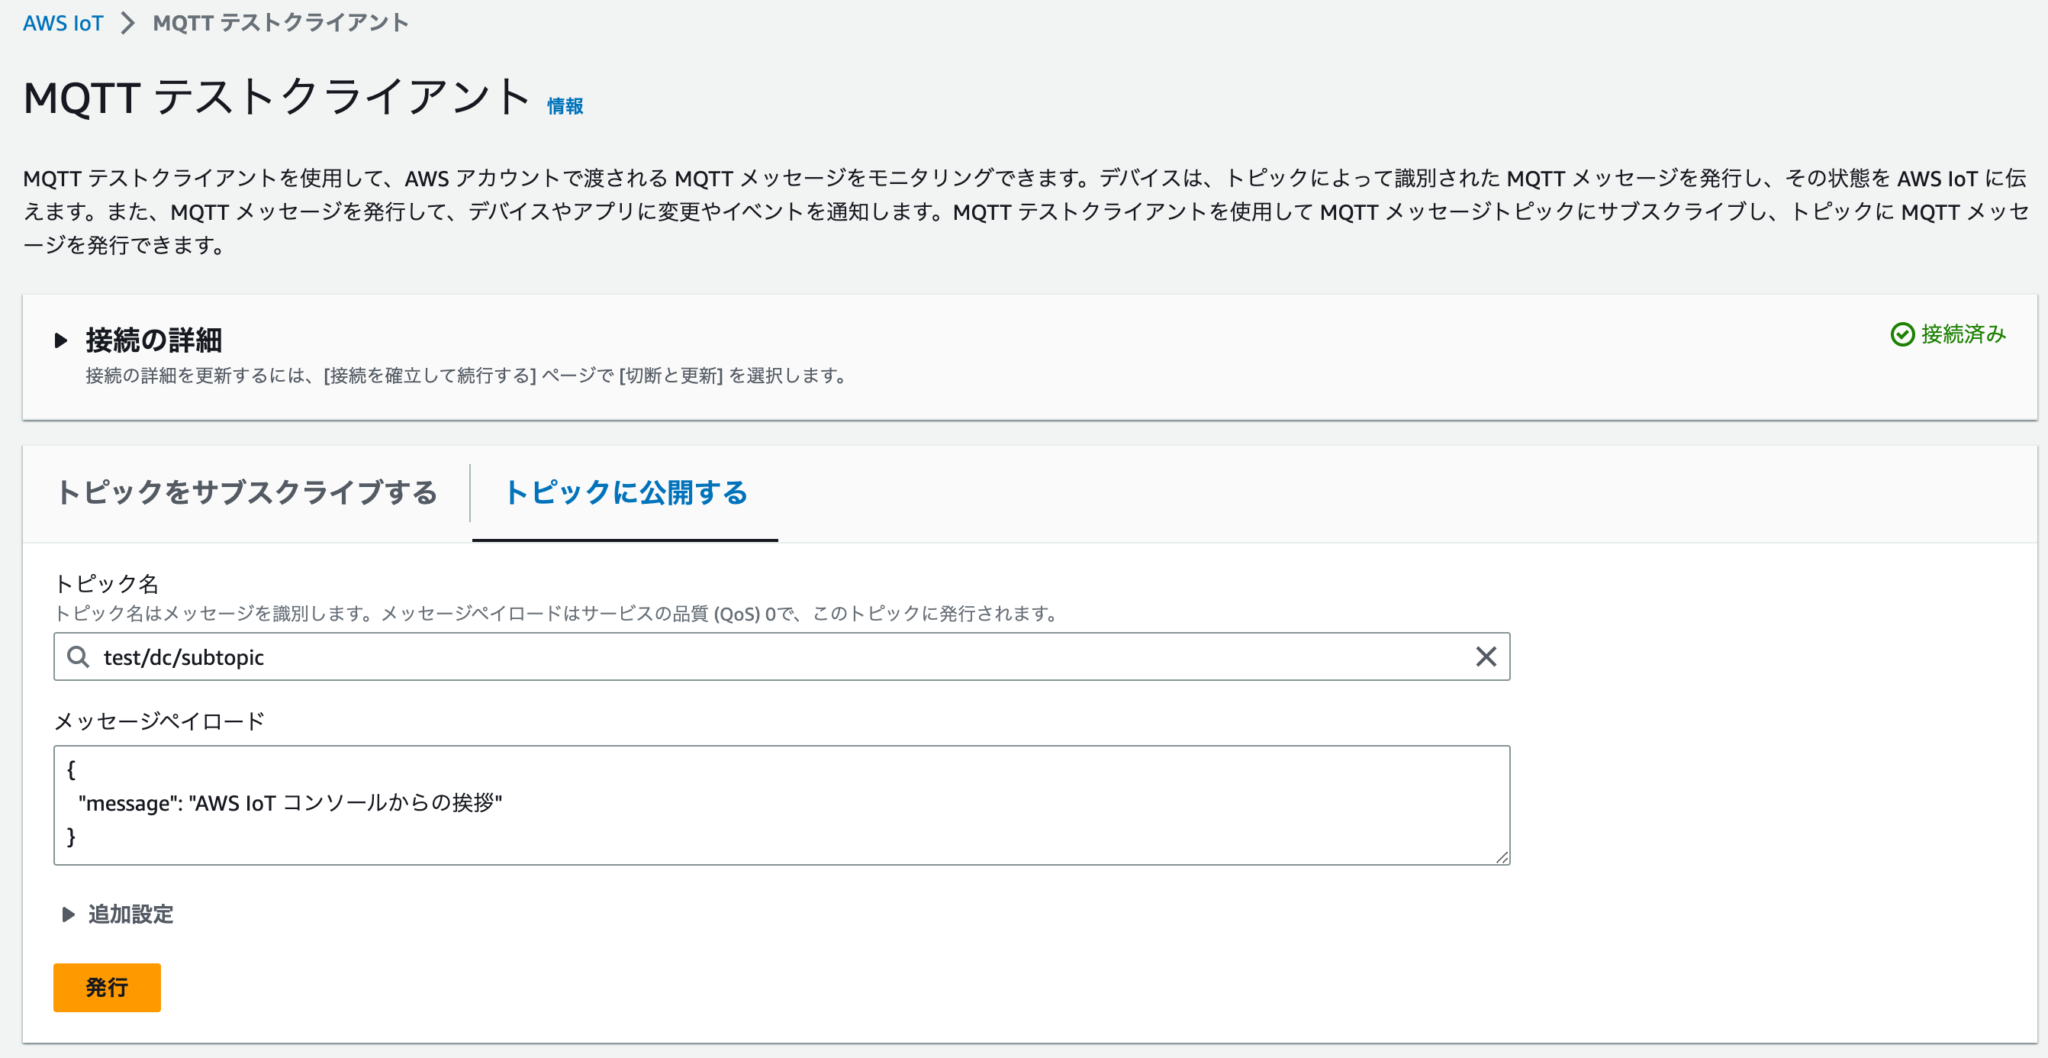This screenshot has height=1058, width=2048.
Task: Clear the topic name using the X icon
Action: point(1486,657)
